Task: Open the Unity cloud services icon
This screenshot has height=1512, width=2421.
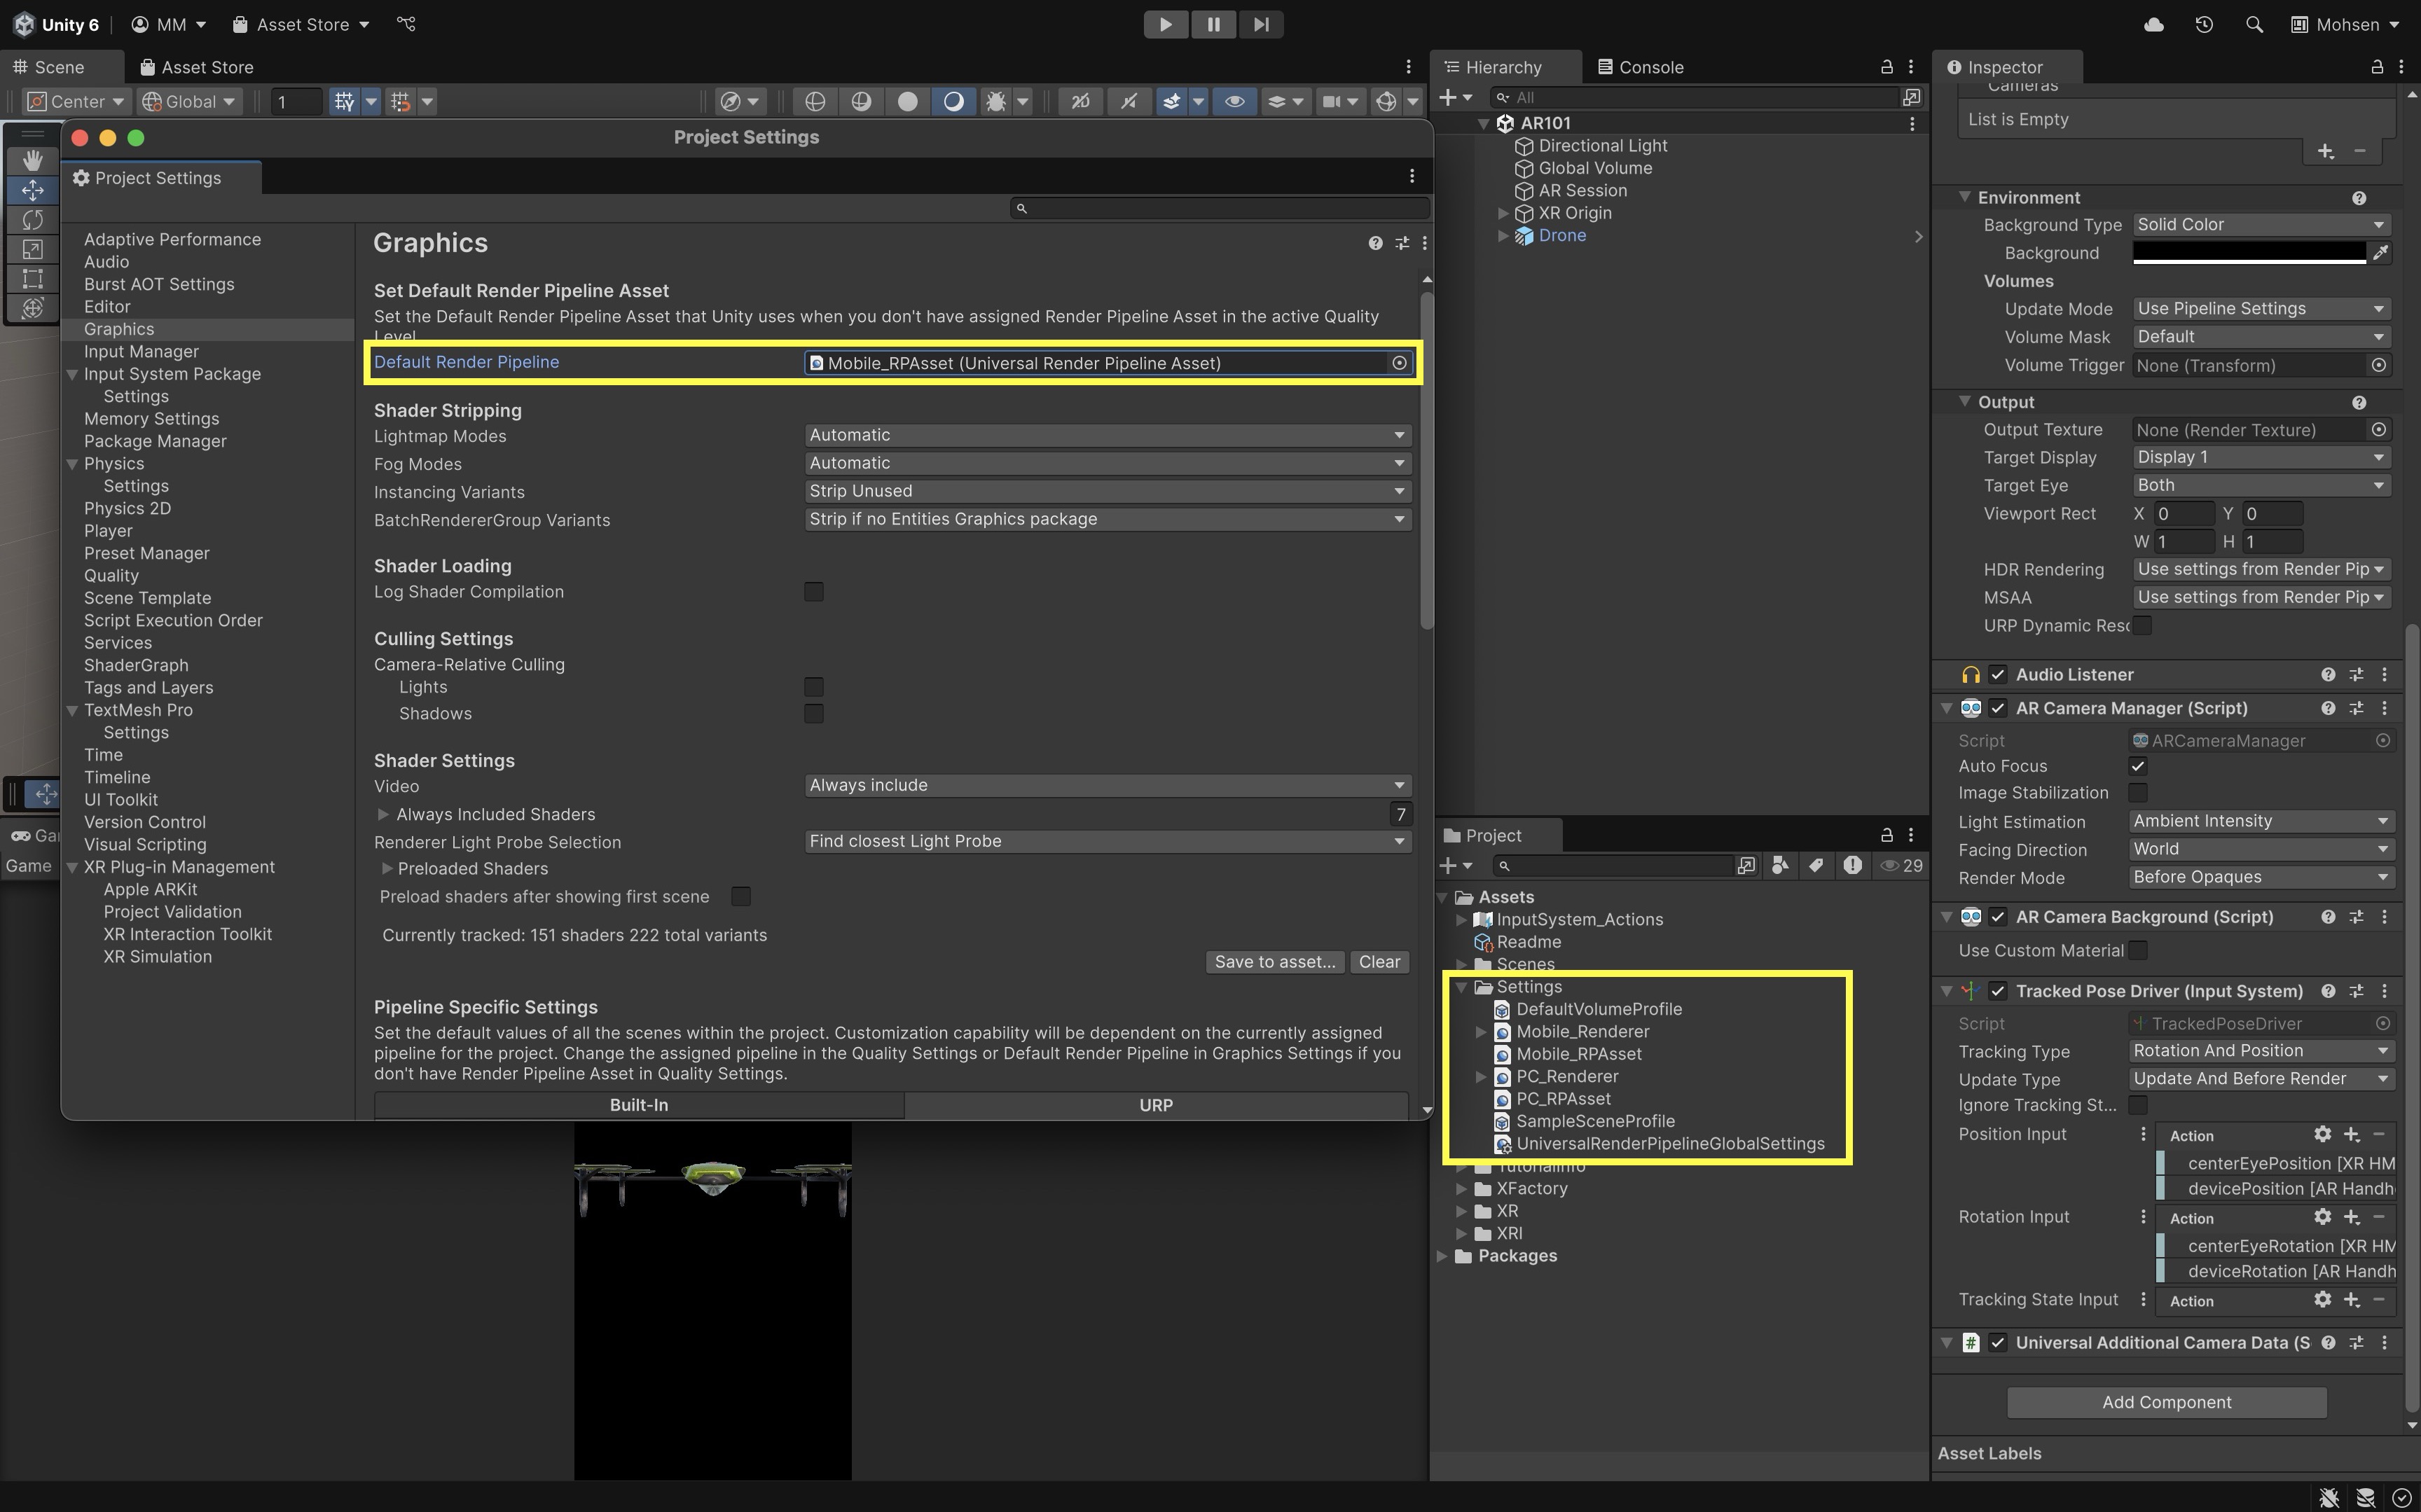Action: coord(2154,24)
